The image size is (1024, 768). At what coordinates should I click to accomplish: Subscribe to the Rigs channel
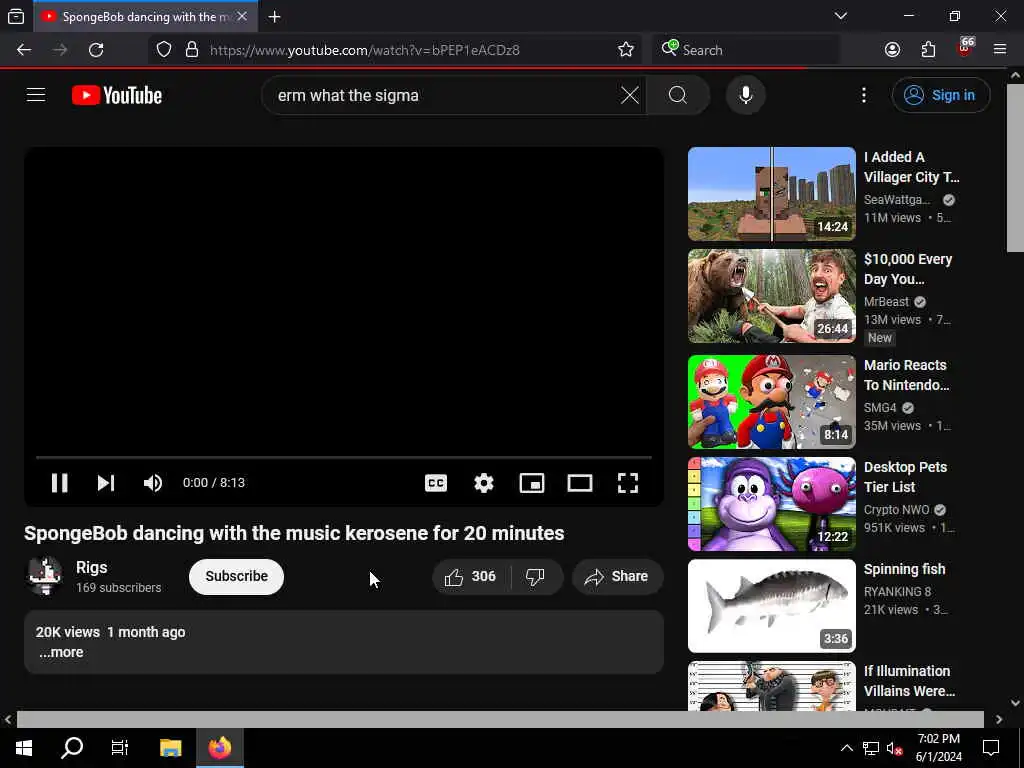coord(236,576)
